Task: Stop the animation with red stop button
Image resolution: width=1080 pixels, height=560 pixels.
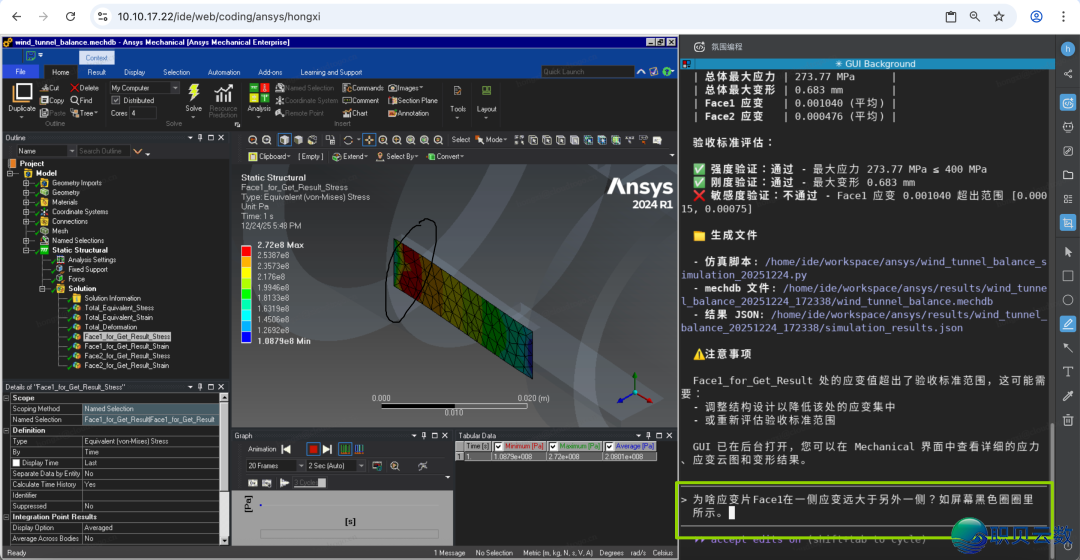Action: [x=313, y=450]
